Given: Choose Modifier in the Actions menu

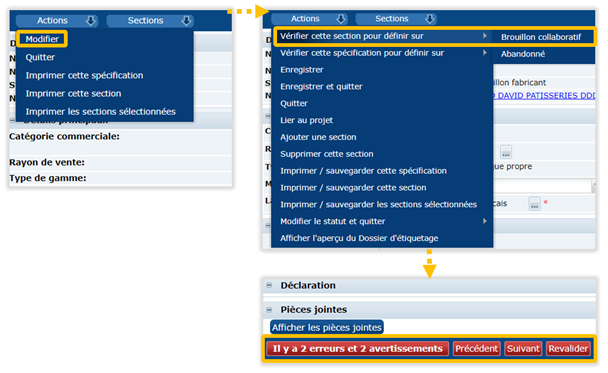Looking at the screenshot, I should tap(42, 39).
